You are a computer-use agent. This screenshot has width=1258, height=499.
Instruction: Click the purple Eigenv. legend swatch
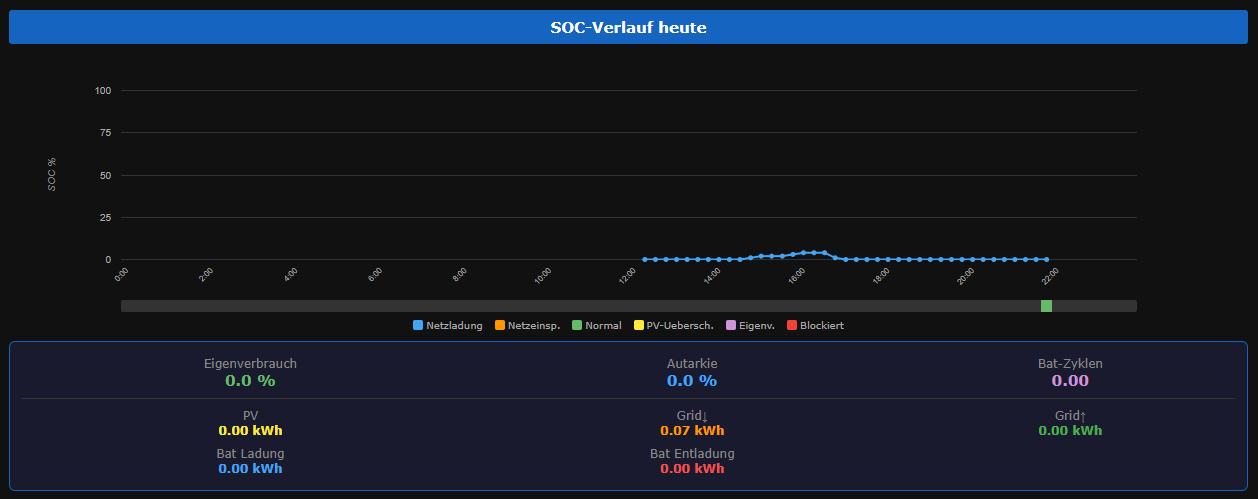[730, 325]
